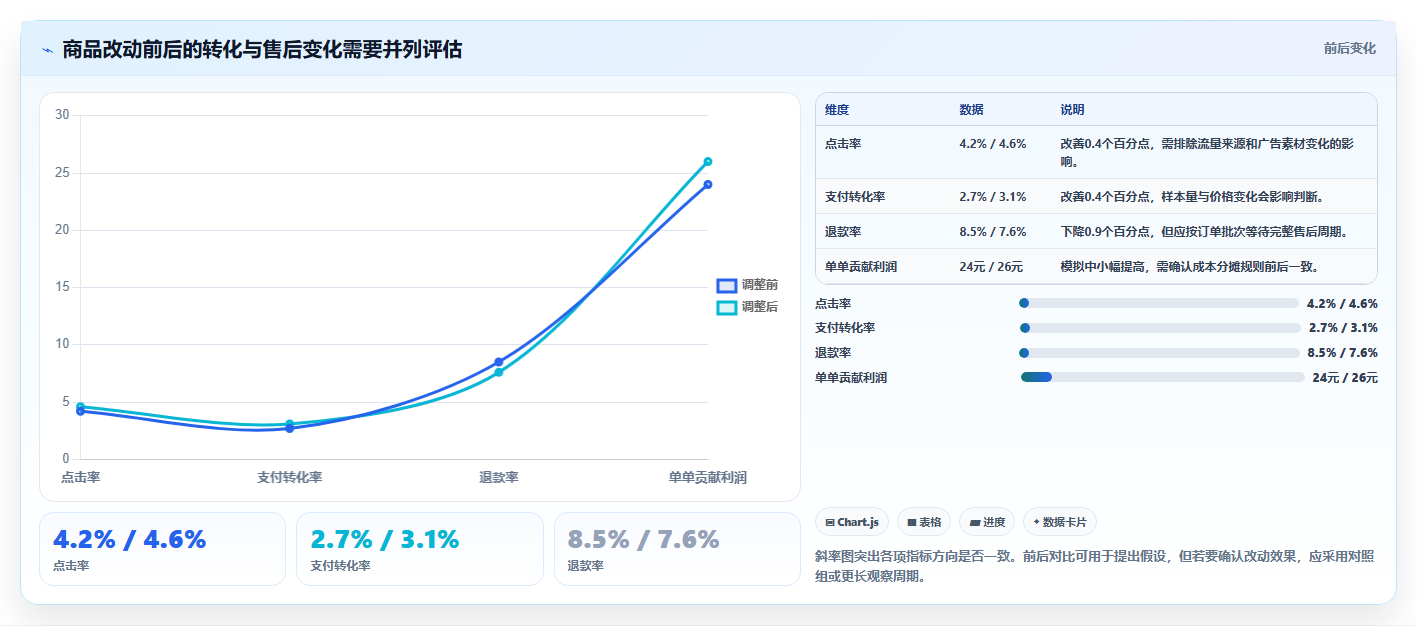Screen dimensions: 1417x626
Task: Select the Chart.js tag chip
Action: click(851, 522)
